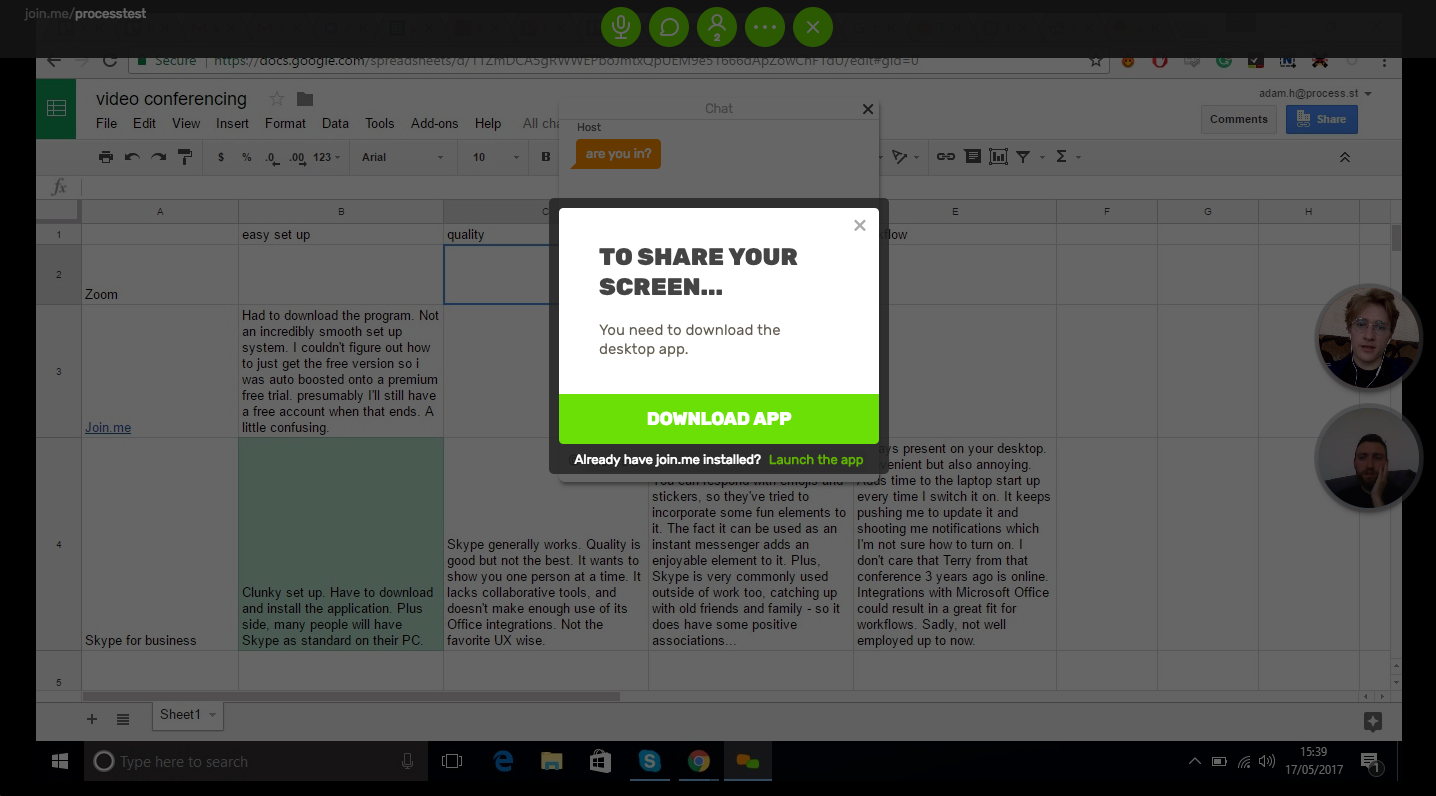Open the join.me chat bubble button

coord(669,27)
